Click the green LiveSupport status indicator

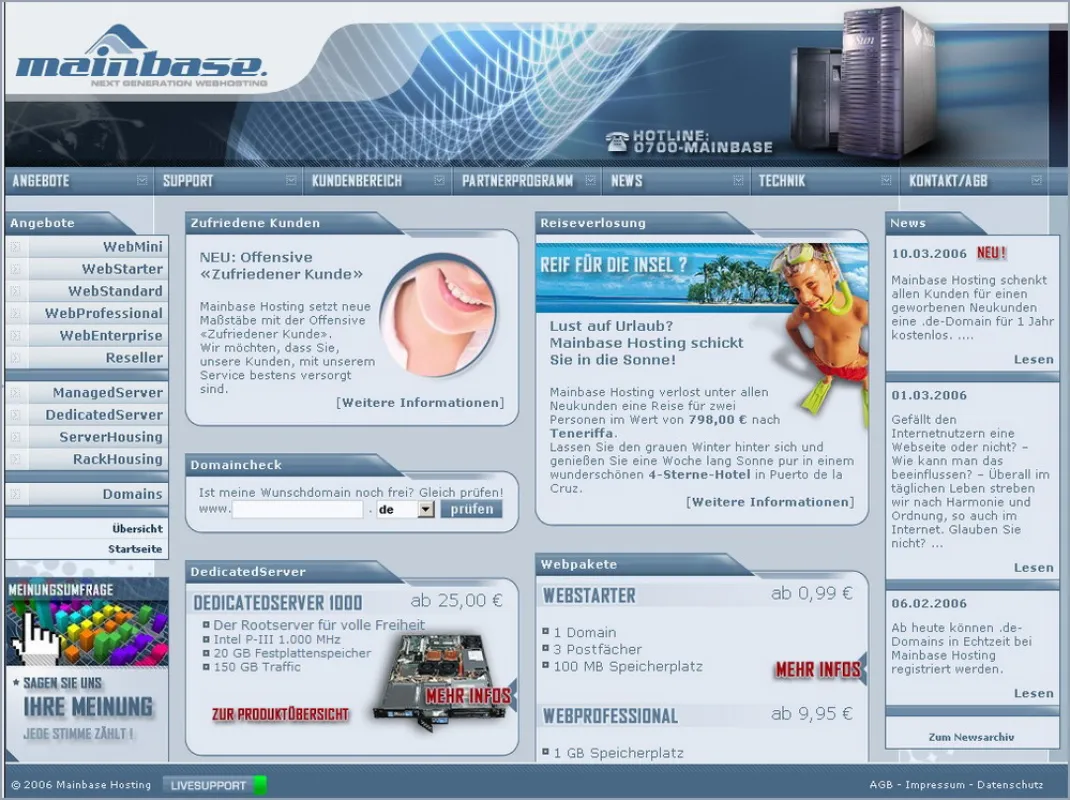[260, 785]
